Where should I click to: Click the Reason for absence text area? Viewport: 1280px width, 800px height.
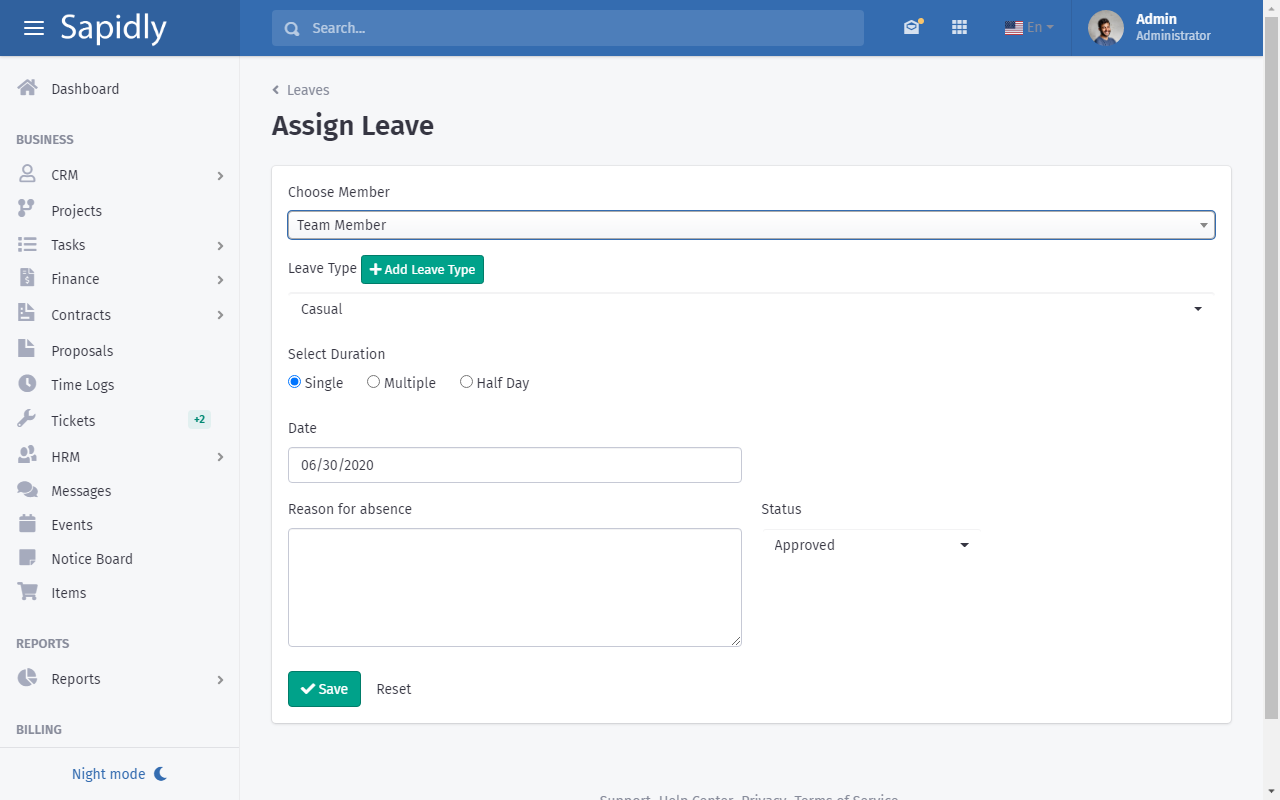click(x=514, y=587)
